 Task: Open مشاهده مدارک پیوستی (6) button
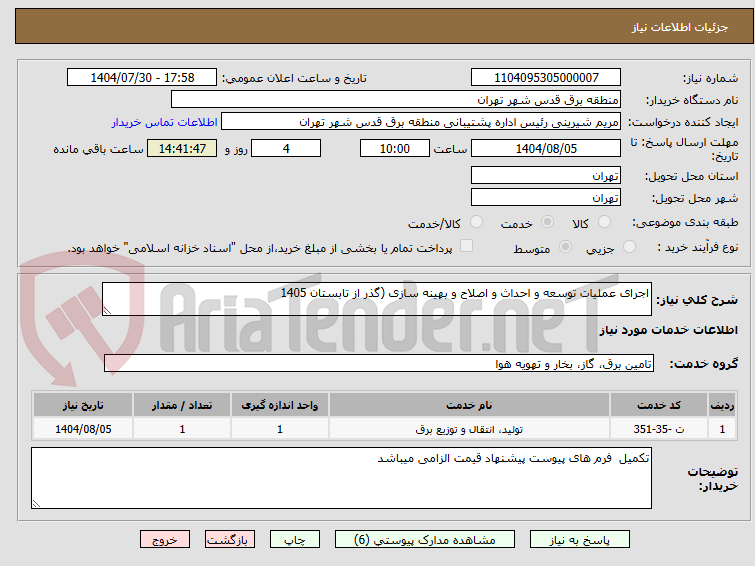click(x=425, y=540)
